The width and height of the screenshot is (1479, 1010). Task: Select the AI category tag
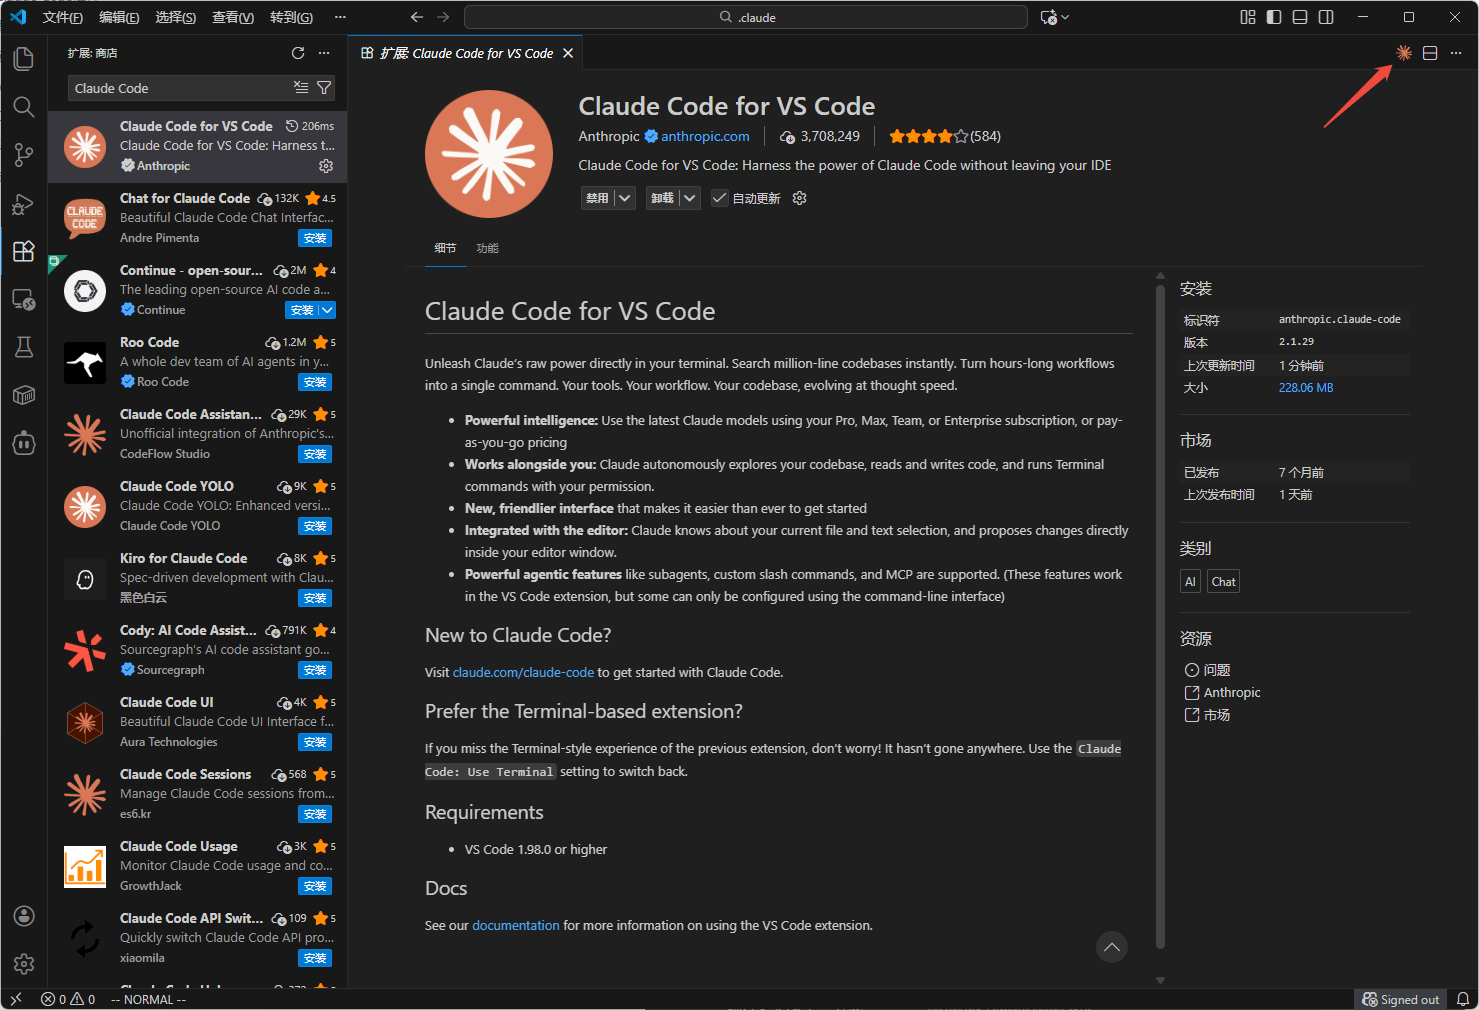tap(1190, 581)
